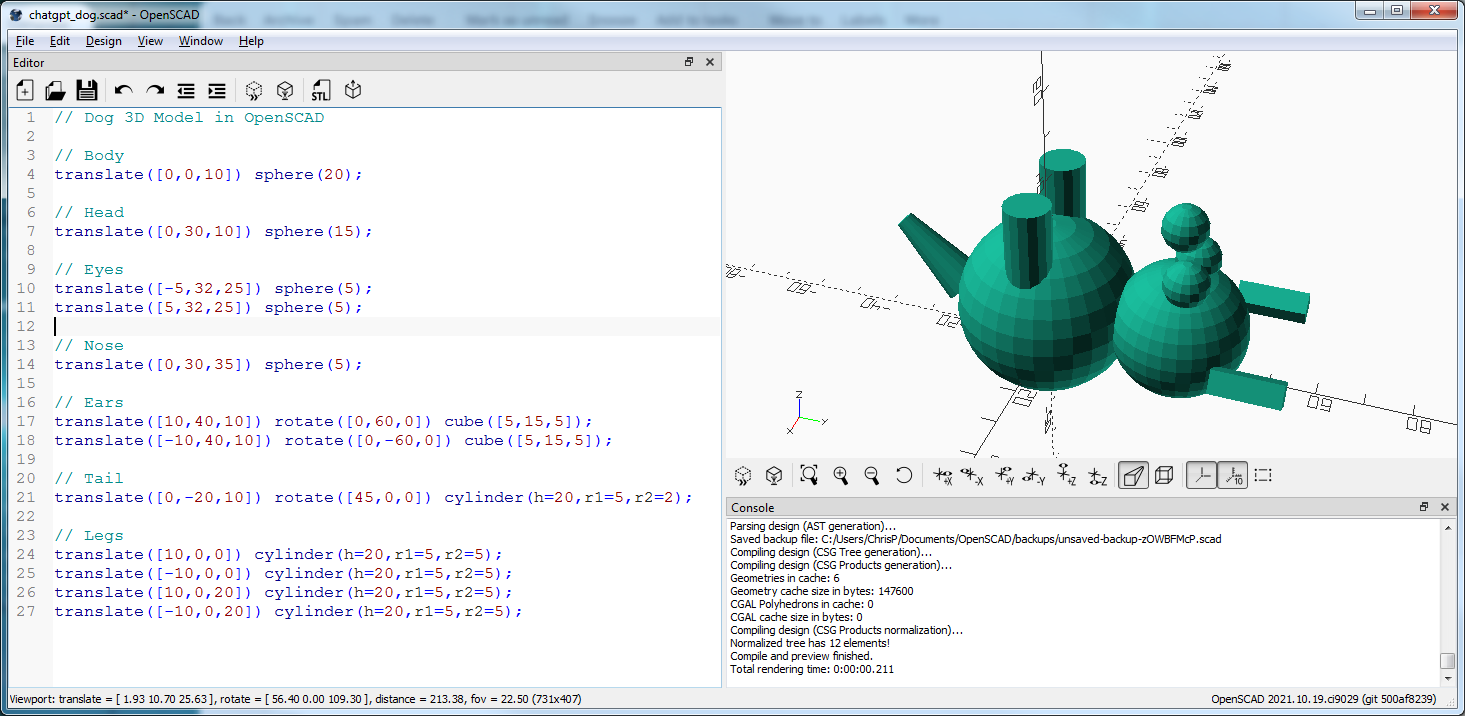Click the Preview icon in editor toolbar
The height and width of the screenshot is (716, 1465).
click(254, 90)
